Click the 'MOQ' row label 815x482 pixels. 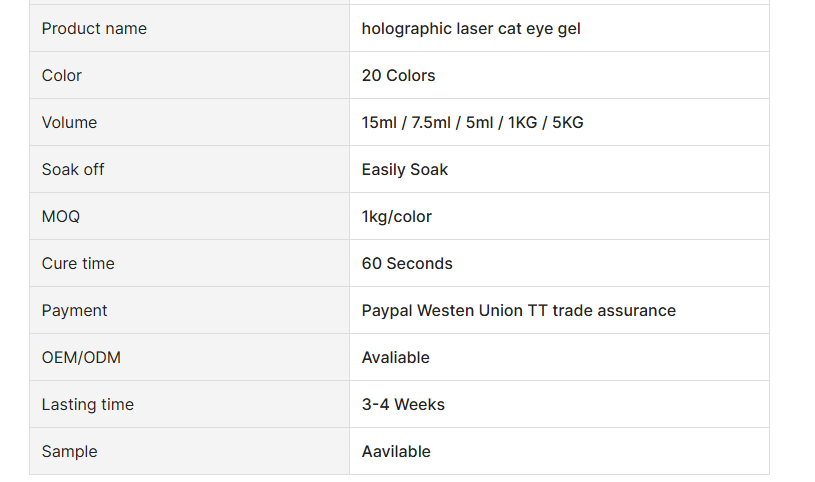[61, 216]
